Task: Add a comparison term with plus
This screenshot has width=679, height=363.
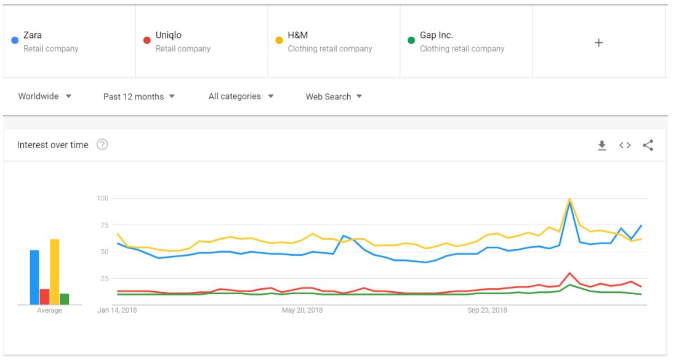Action: (598, 42)
